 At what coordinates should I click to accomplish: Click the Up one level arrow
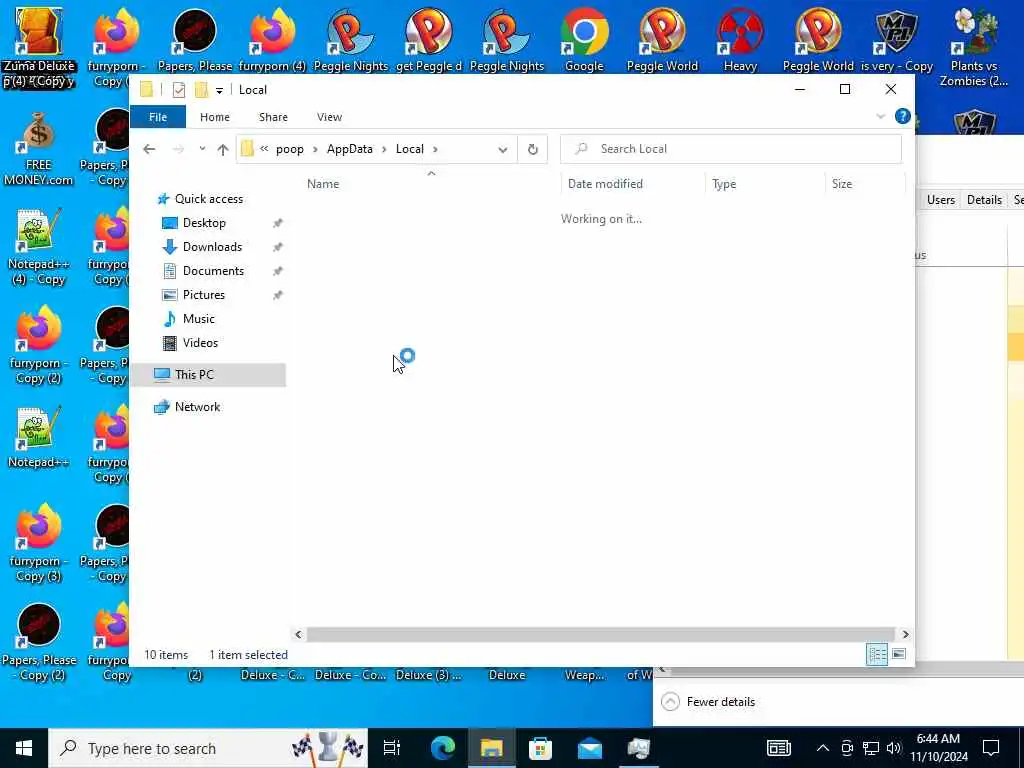coord(223,150)
